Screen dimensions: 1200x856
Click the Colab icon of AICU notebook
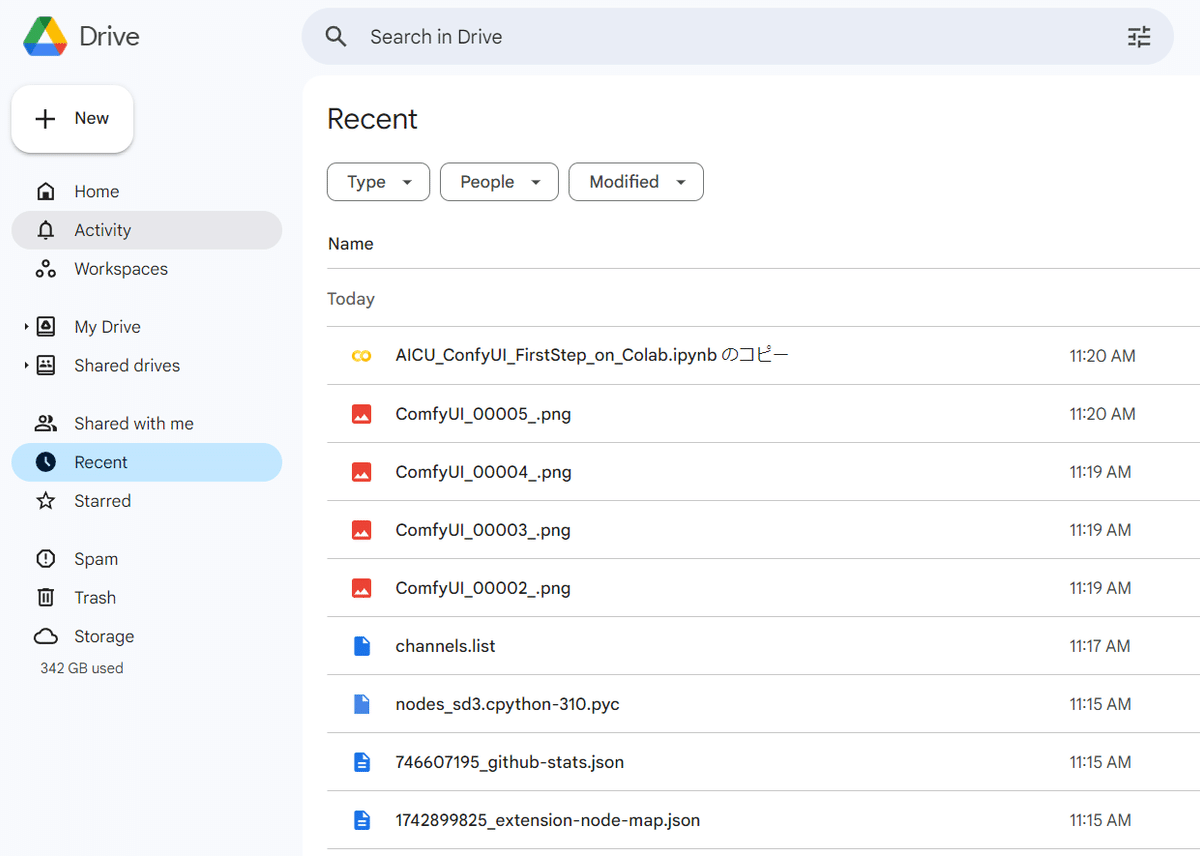[362, 356]
